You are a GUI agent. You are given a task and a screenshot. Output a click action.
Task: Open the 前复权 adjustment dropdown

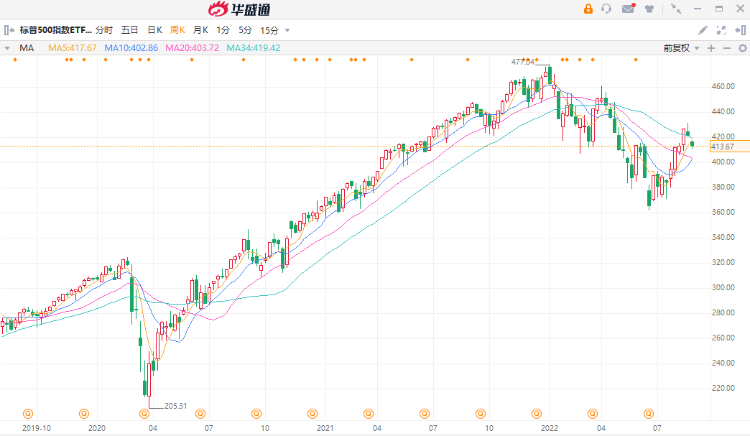point(681,47)
